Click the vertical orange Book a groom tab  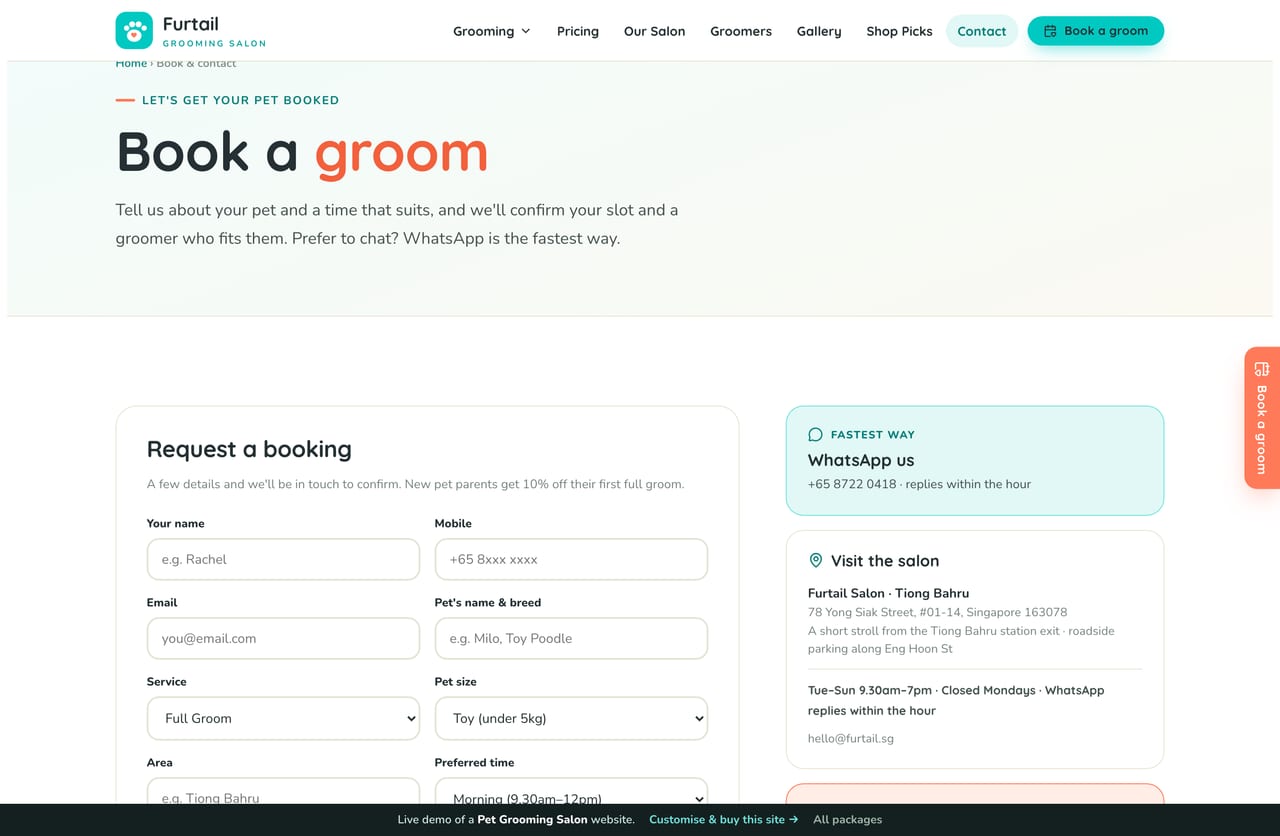click(1262, 418)
